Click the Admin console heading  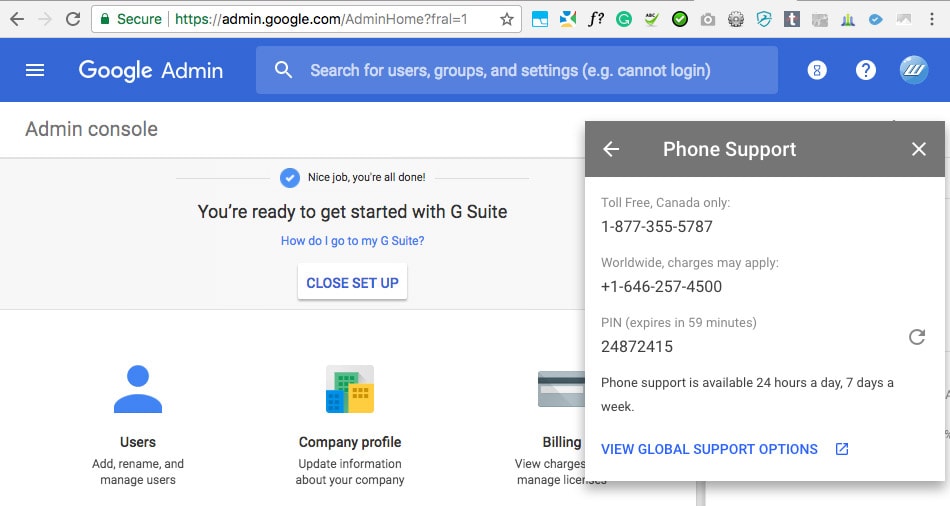pyautogui.click(x=91, y=129)
